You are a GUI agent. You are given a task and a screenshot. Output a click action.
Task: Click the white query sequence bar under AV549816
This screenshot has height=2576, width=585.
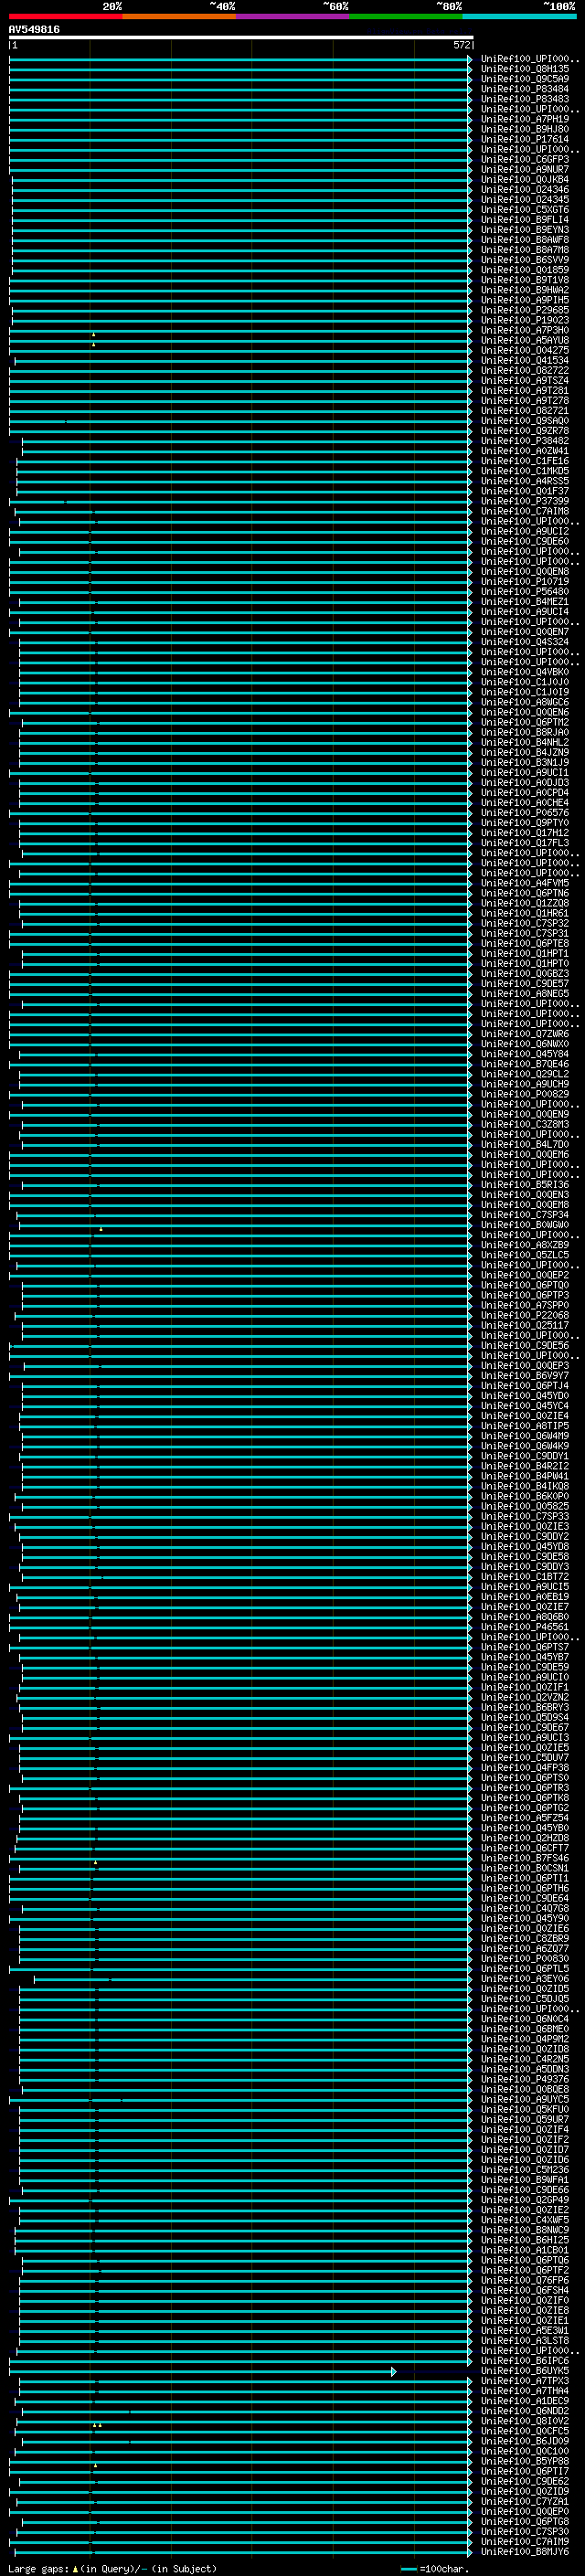pyautogui.click(x=241, y=37)
